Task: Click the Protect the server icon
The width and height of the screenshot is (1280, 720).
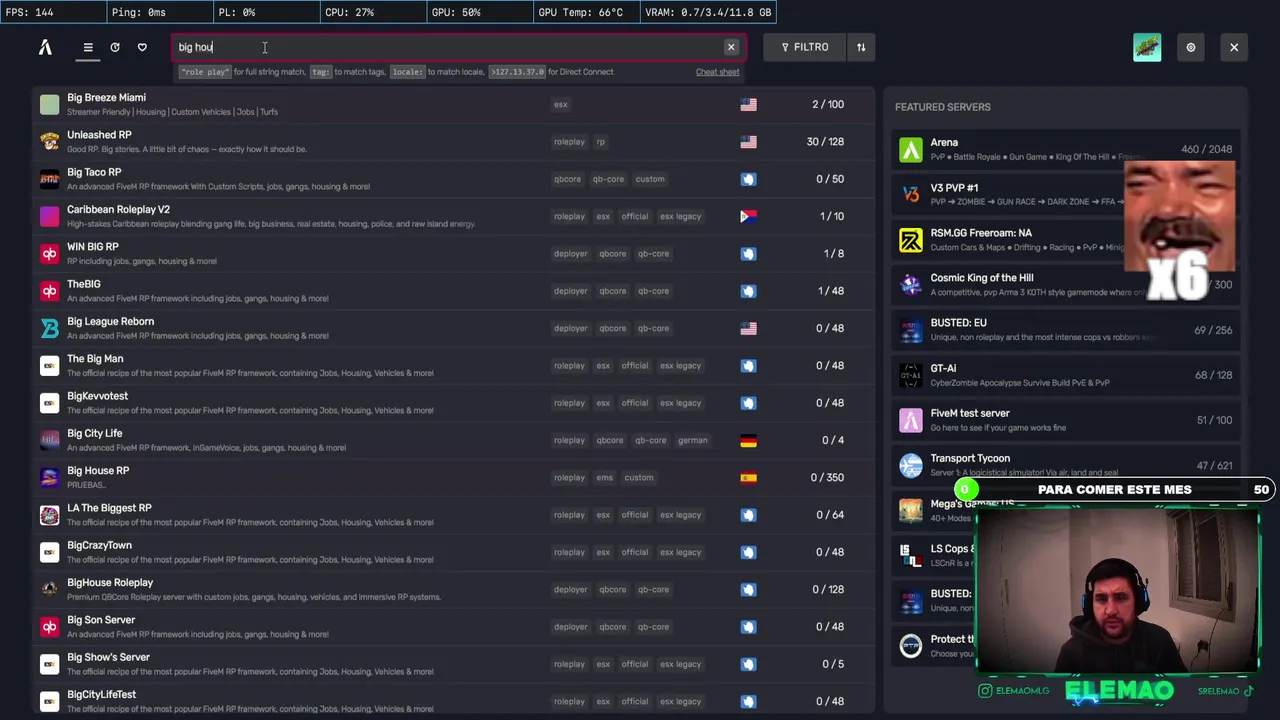Action: tap(911, 646)
